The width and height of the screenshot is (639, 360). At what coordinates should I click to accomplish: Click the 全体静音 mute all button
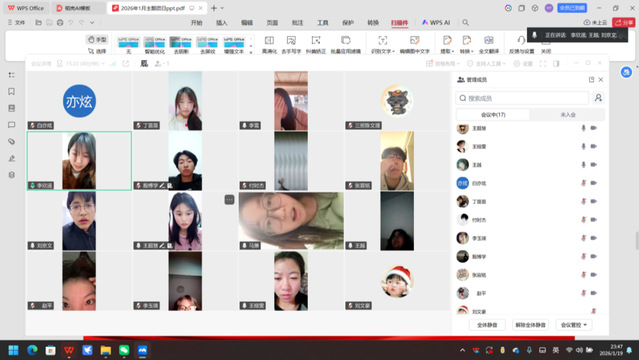coord(487,325)
